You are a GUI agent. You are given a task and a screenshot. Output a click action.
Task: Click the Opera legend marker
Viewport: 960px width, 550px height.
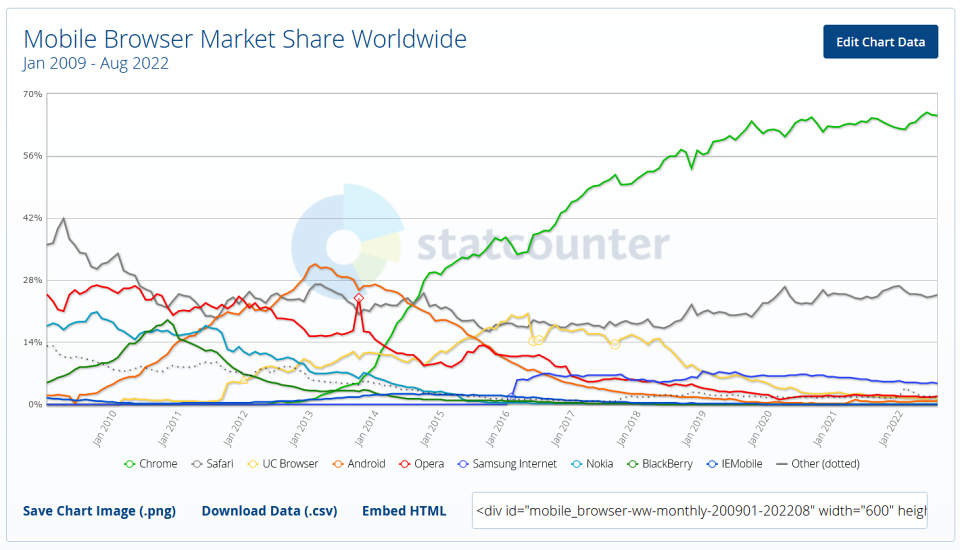(x=404, y=464)
